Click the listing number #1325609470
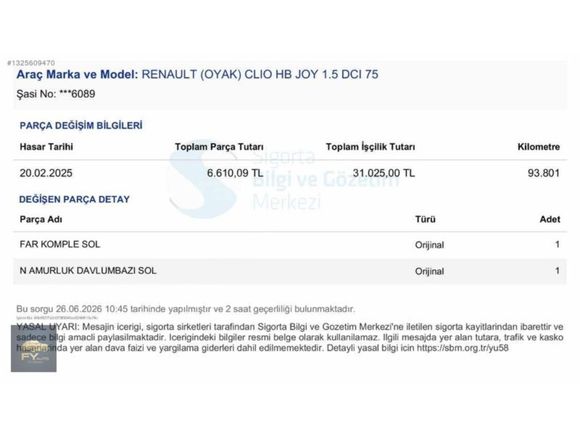 [x=31, y=63]
